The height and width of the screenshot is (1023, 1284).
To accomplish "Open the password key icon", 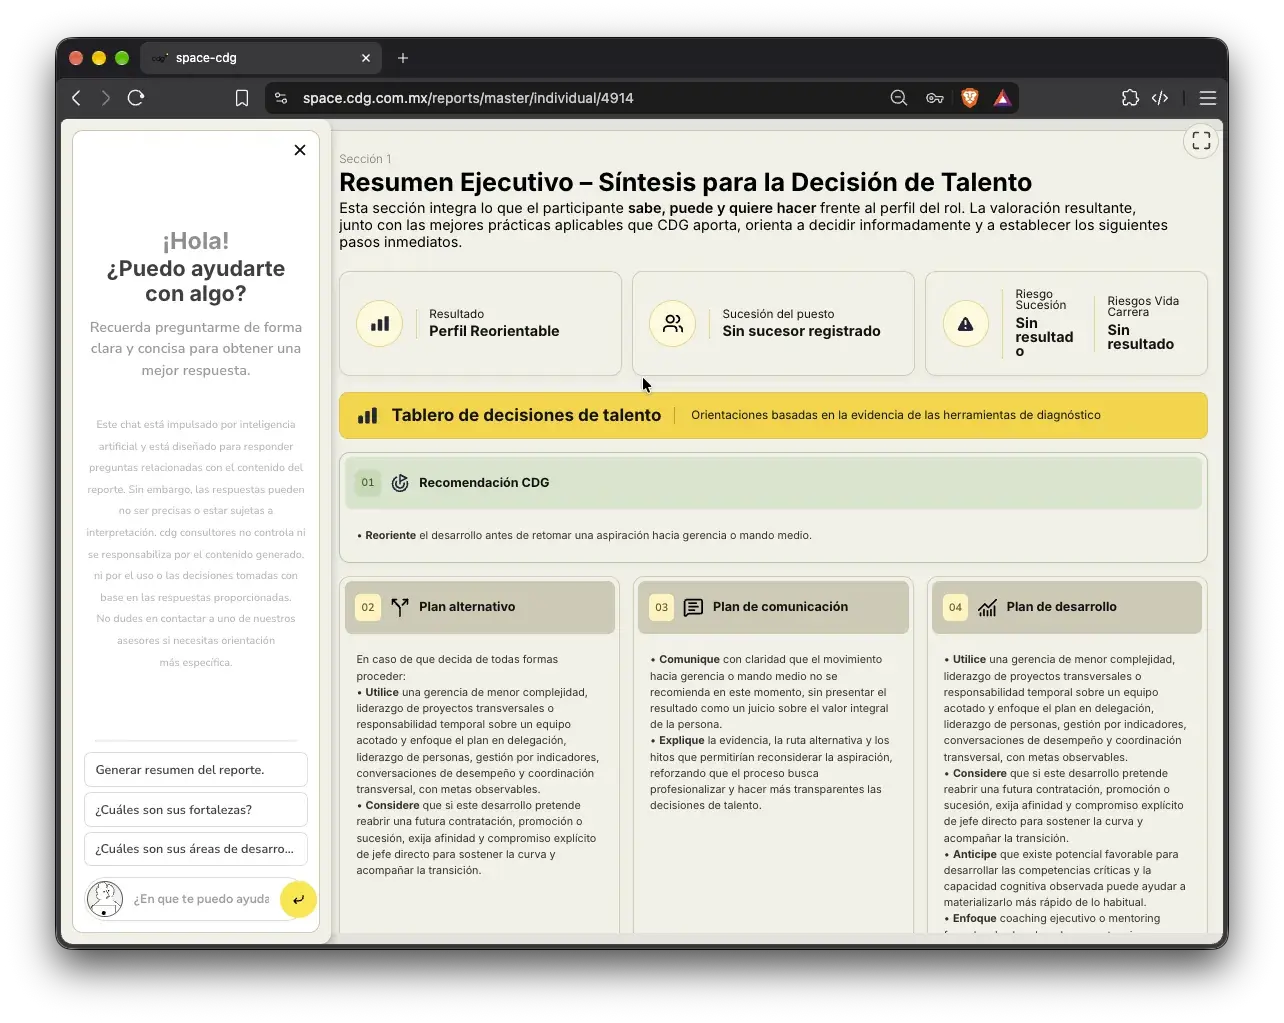I will pos(935,98).
